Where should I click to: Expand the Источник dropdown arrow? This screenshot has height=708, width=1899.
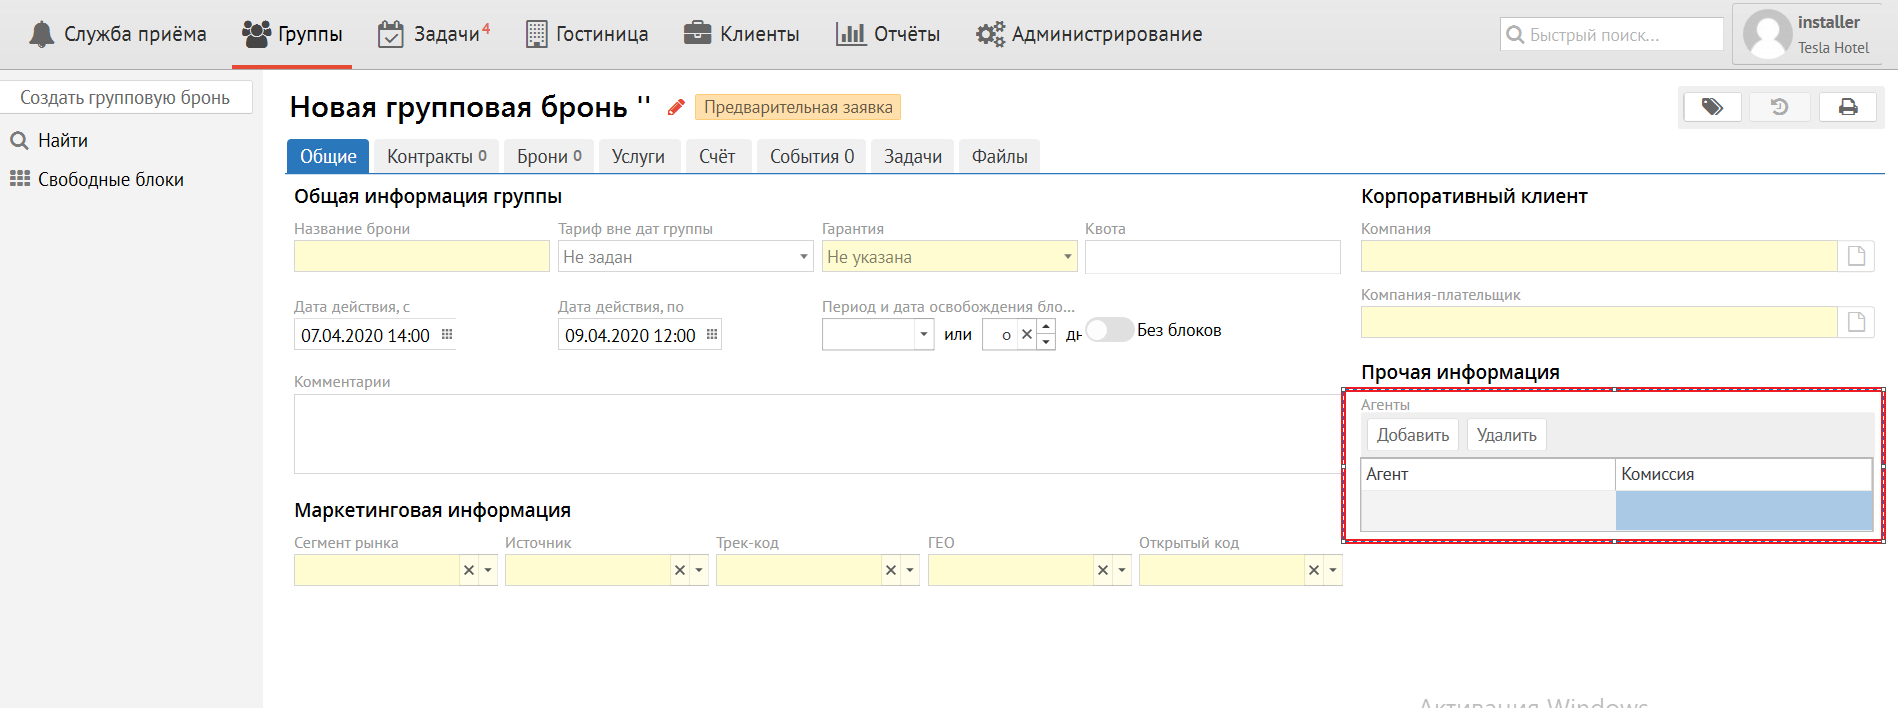(699, 570)
